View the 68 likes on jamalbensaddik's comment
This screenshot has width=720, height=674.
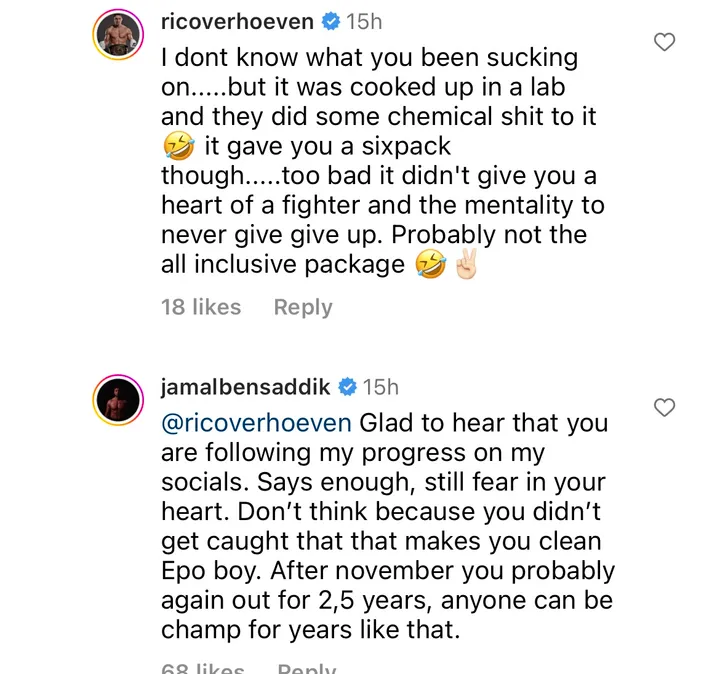click(x=201, y=668)
